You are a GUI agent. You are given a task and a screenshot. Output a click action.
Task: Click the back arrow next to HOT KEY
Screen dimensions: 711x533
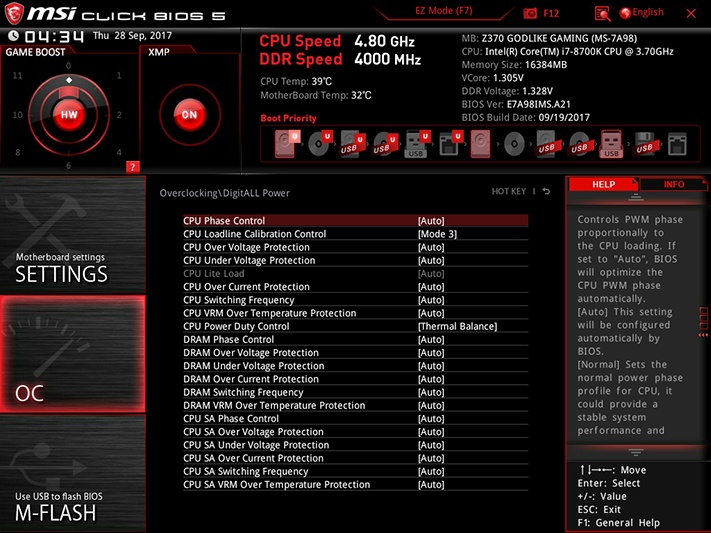(546, 191)
